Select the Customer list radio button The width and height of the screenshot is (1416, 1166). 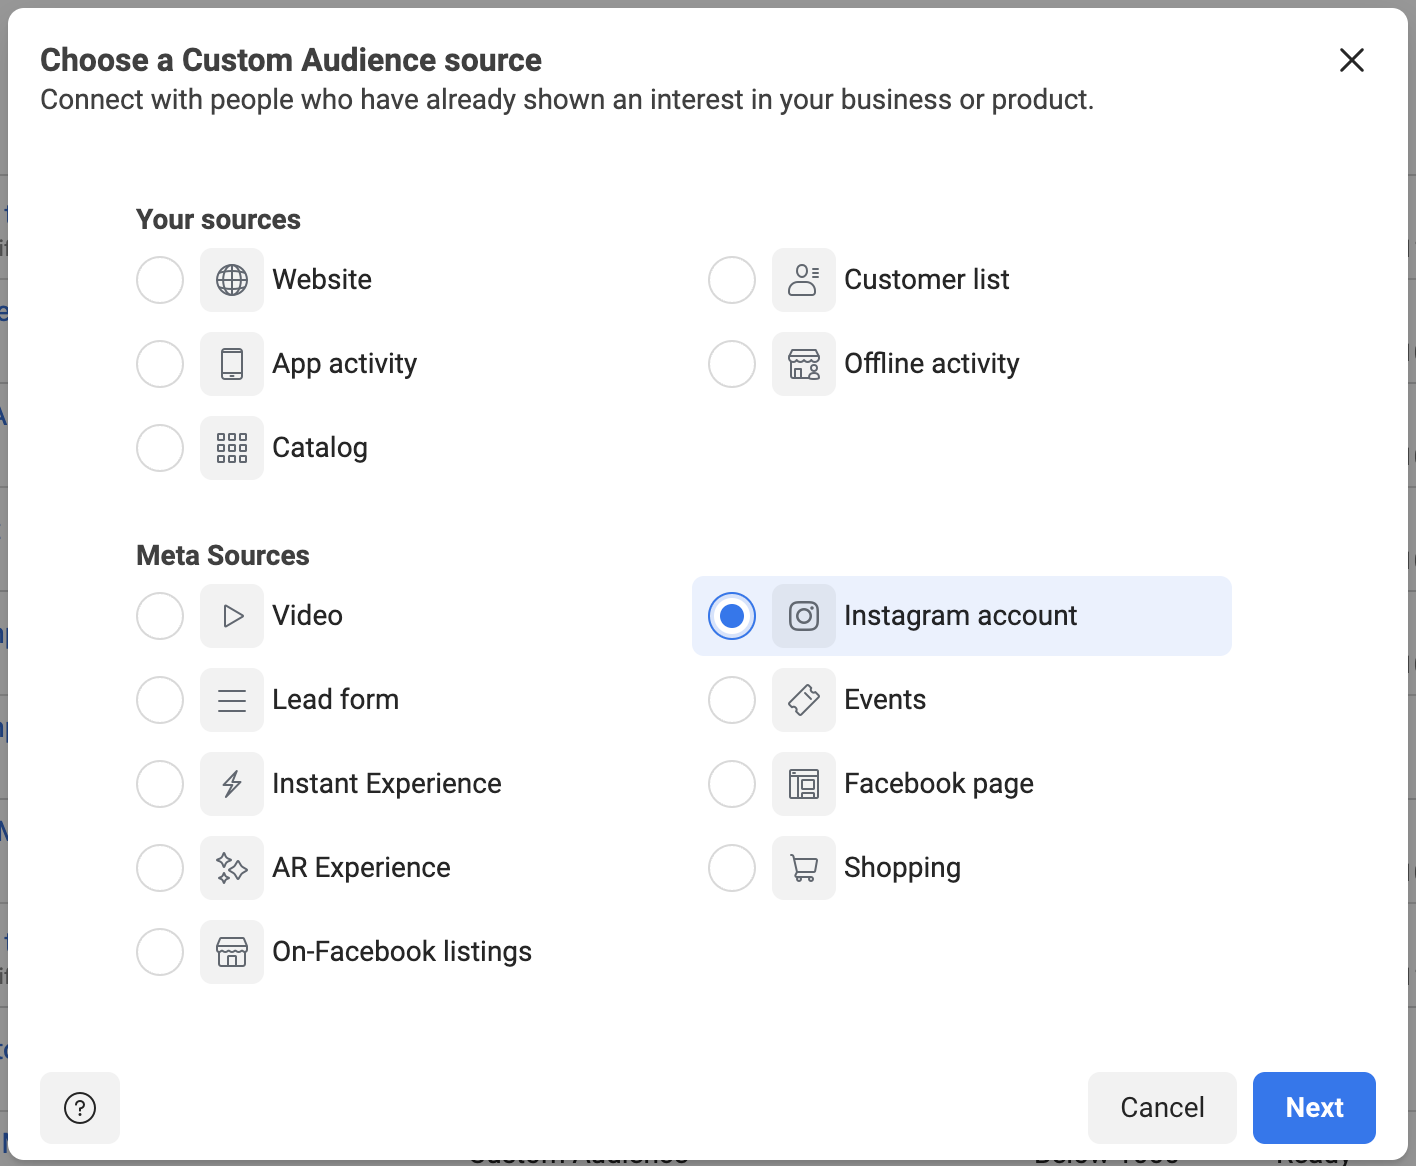pos(732,280)
